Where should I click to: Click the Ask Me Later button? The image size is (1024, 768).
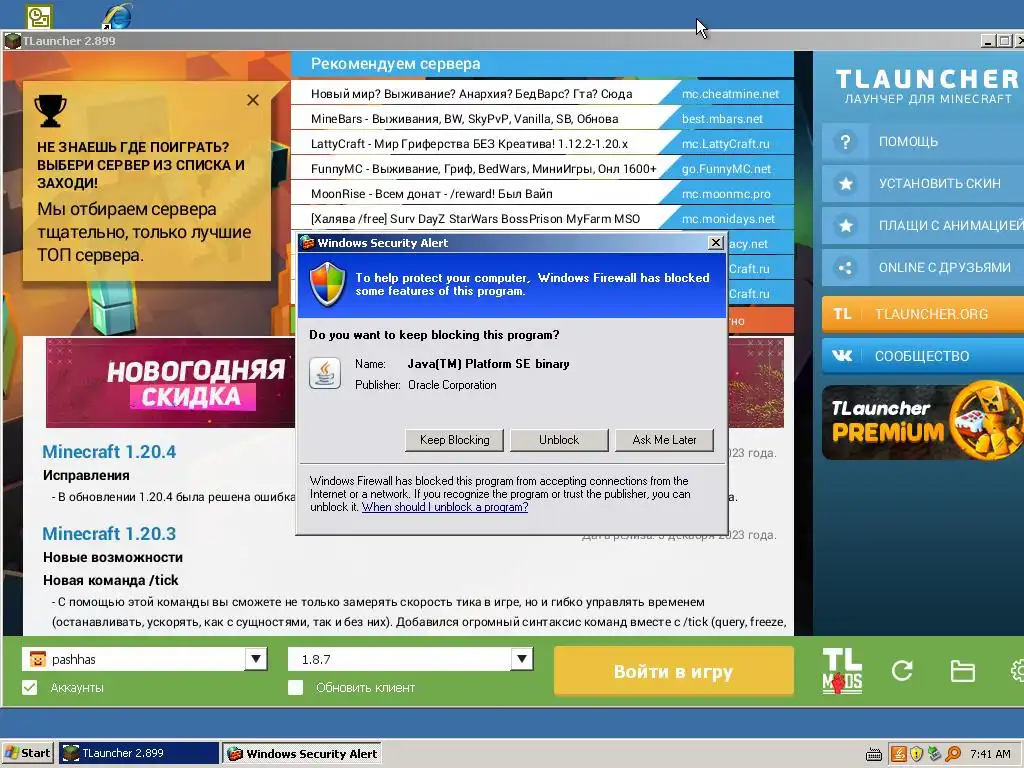pyautogui.click(x=664, y=440)
